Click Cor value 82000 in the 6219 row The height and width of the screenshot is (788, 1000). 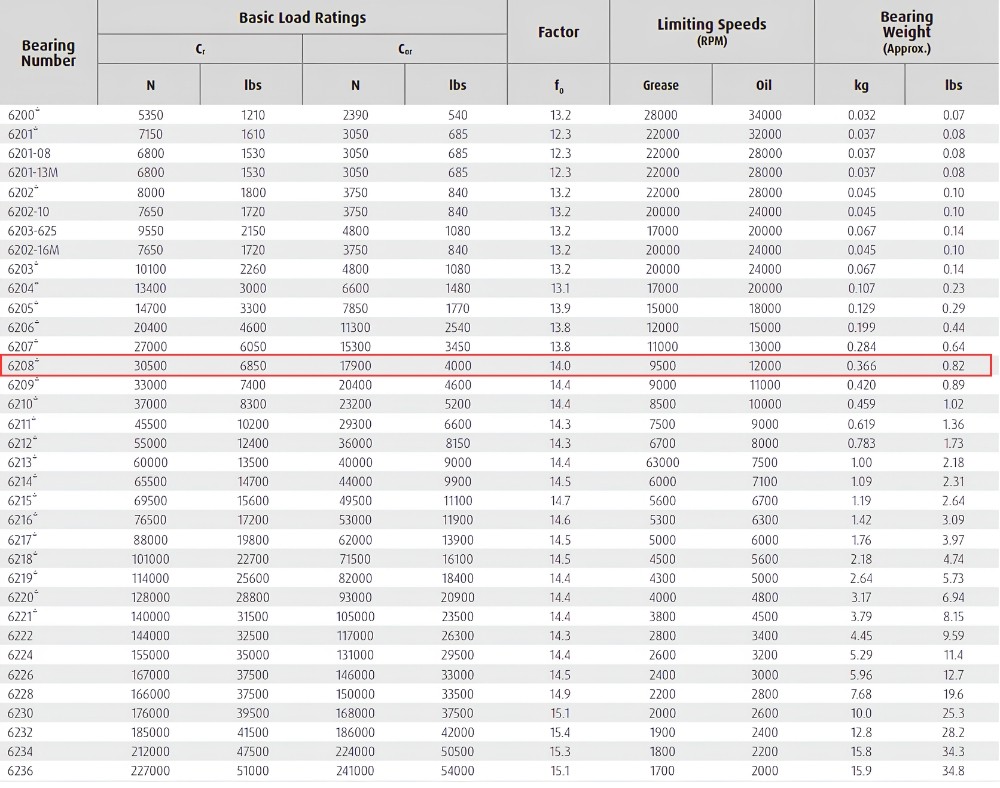click(355, 578)
